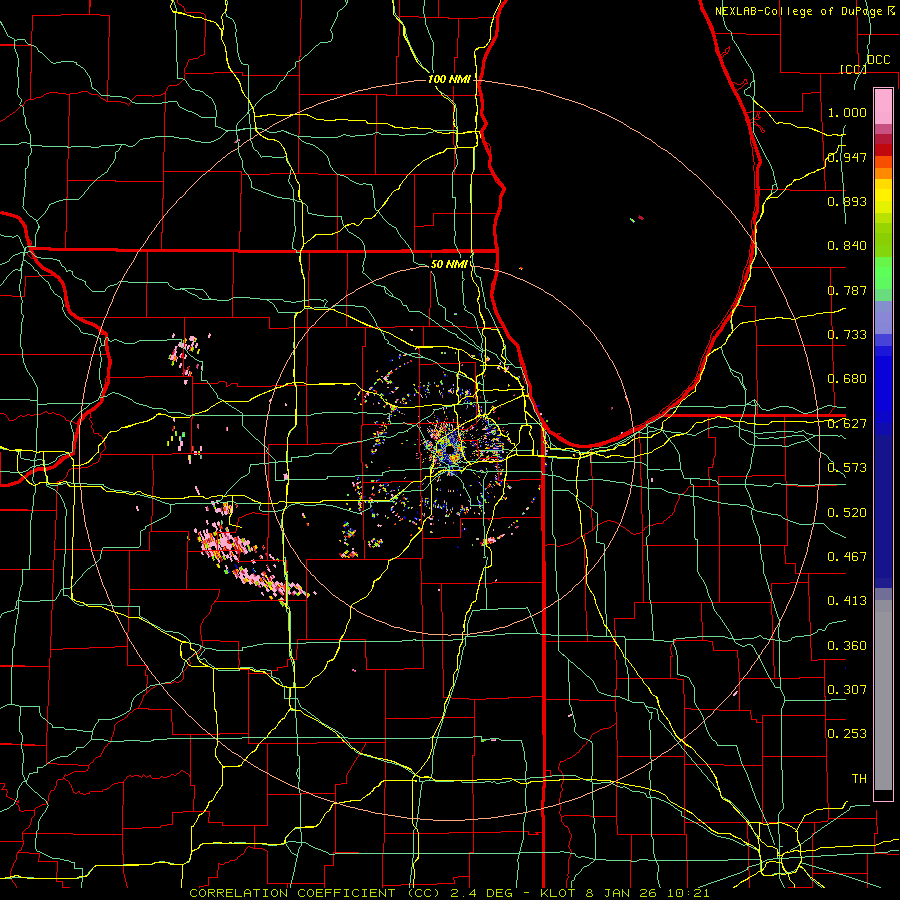Screen dimensions: 900x900
Task: Select the 0.680 scale value
Action: click(847, 379)
